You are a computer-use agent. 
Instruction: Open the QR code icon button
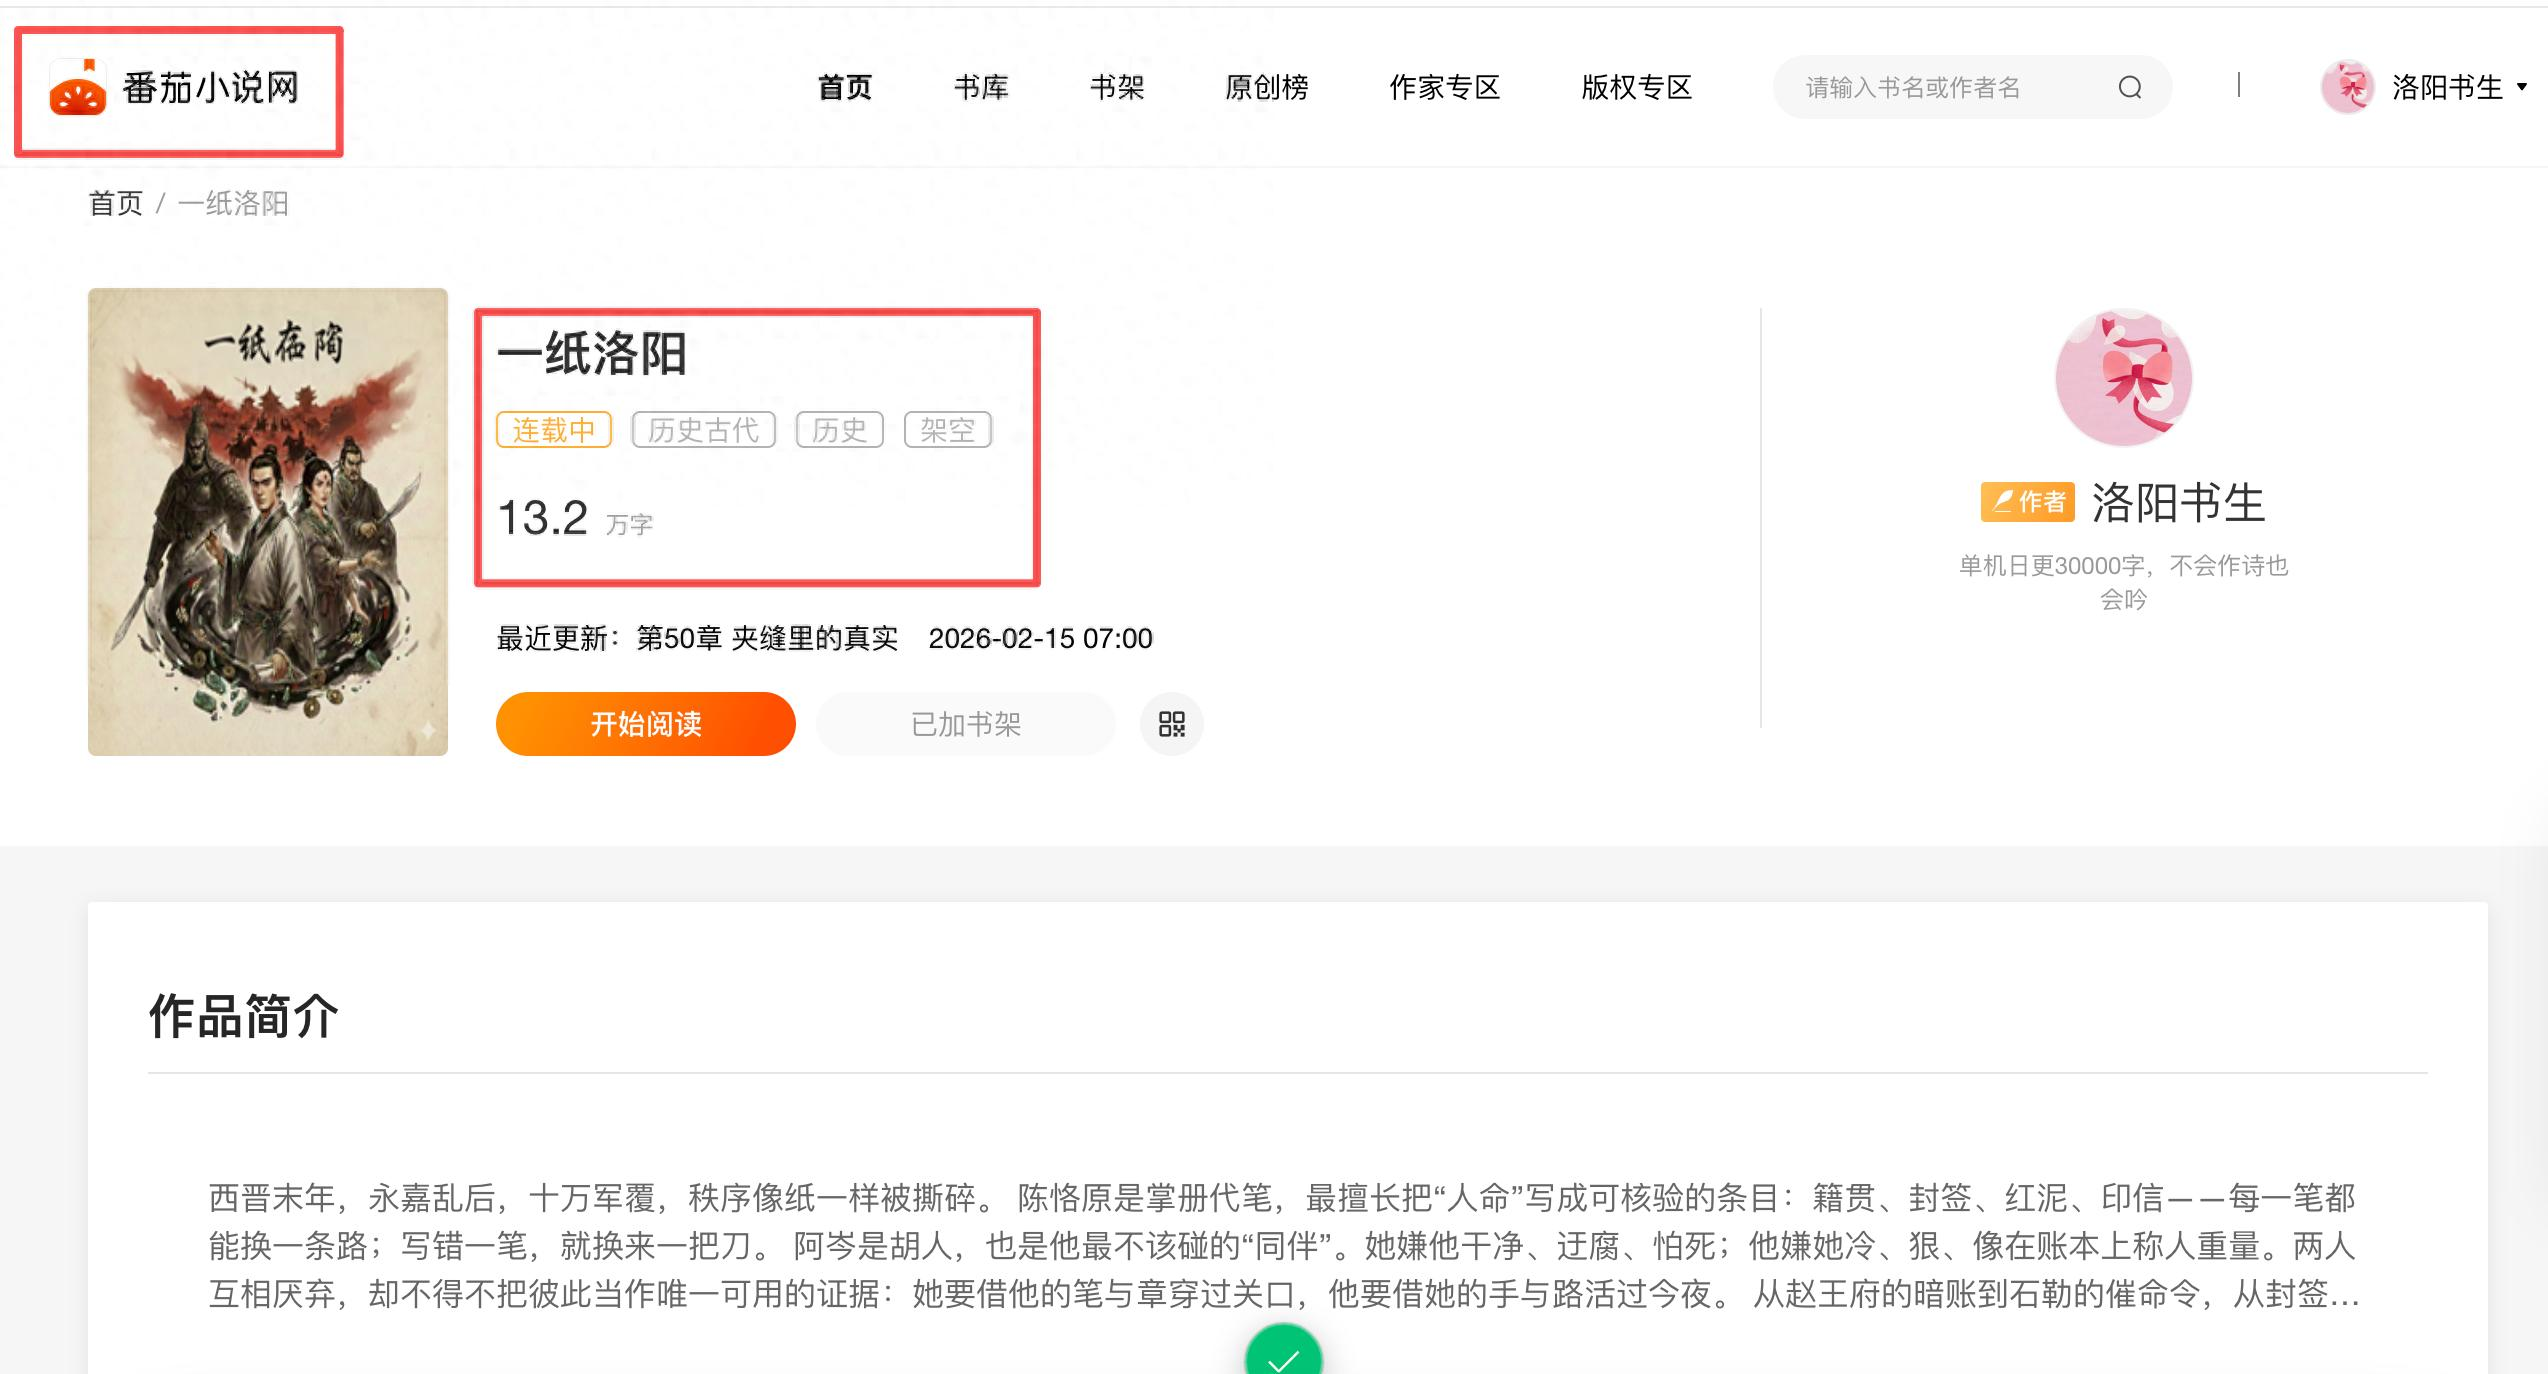[x=1171, y=724]
